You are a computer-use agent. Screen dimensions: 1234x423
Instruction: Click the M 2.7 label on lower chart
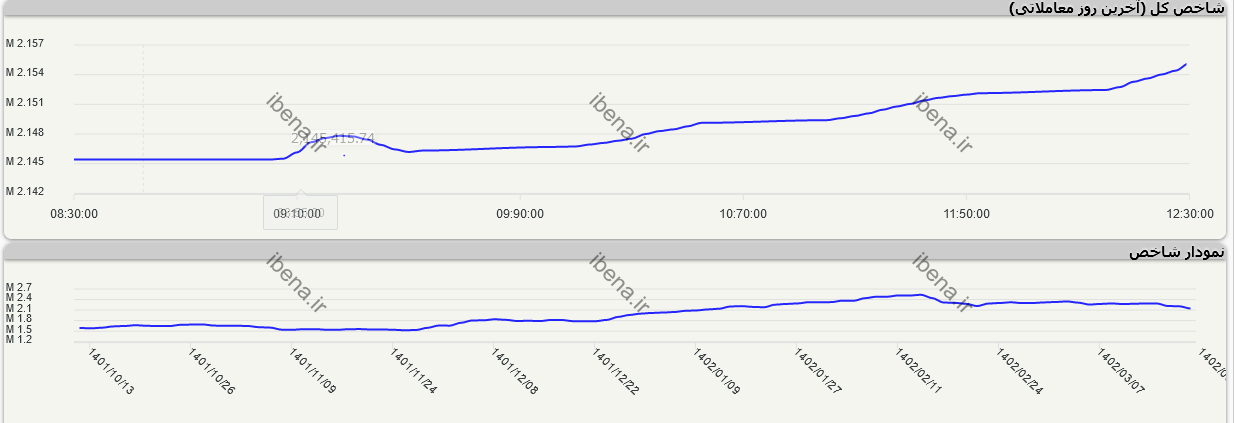[20, 288]
